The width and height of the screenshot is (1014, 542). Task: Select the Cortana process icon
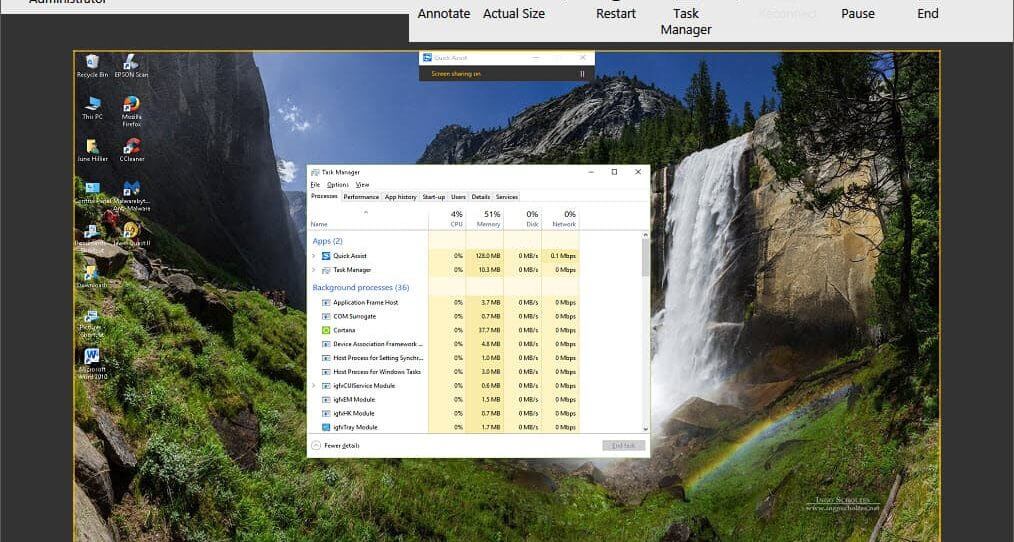(326, 330)
